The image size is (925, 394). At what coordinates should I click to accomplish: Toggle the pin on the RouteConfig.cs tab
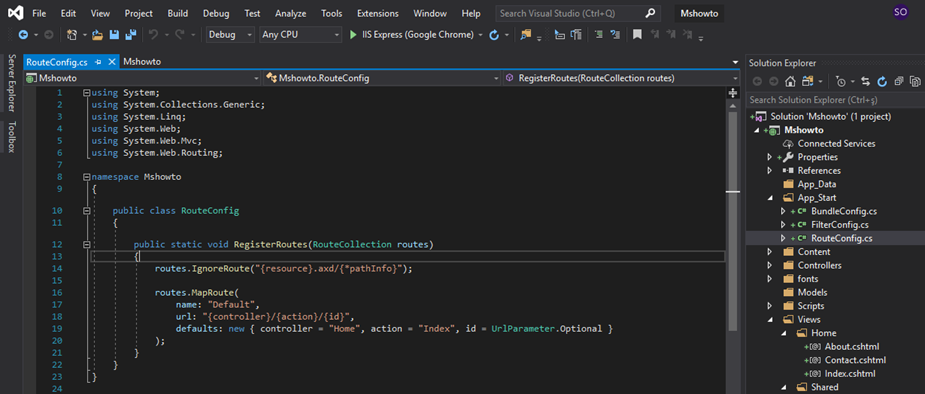98,61
